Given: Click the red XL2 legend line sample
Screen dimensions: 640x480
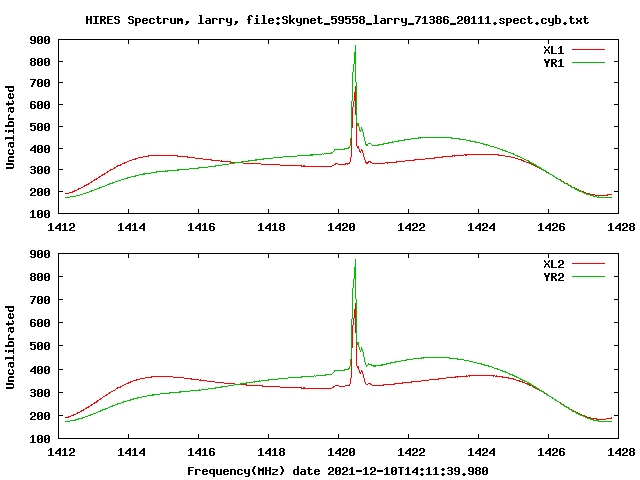Looking at the screenshot, I should coord(588,264).
